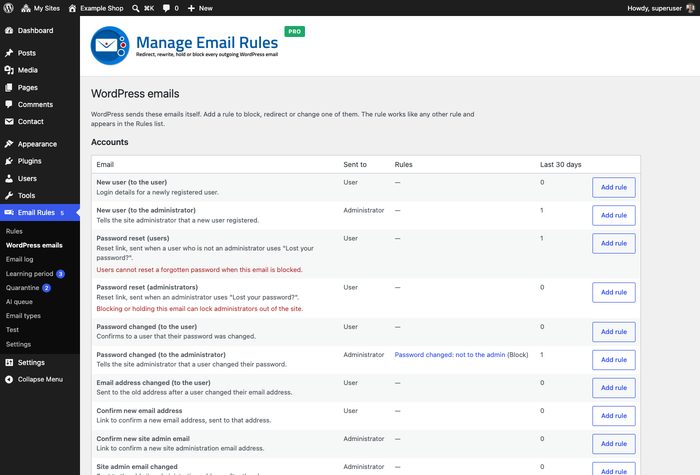Open the Email log submenu item
Image resolution: width=700 pixels, height=475 pixels.
tap(20, 259)
